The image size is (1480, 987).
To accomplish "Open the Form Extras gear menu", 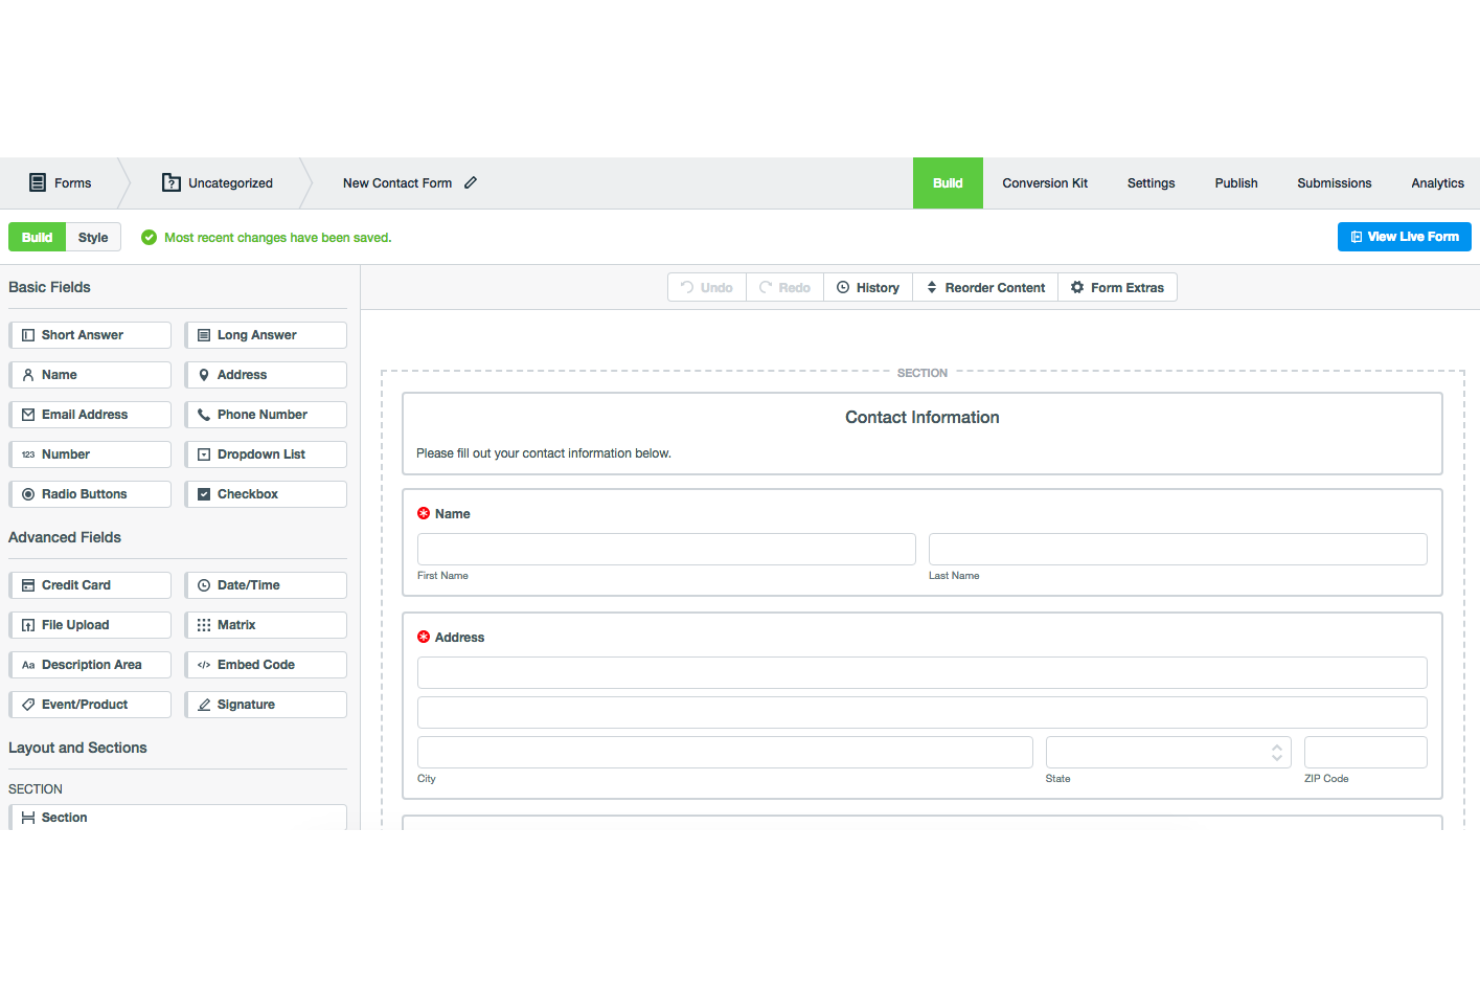I will tap(1117, 287).
